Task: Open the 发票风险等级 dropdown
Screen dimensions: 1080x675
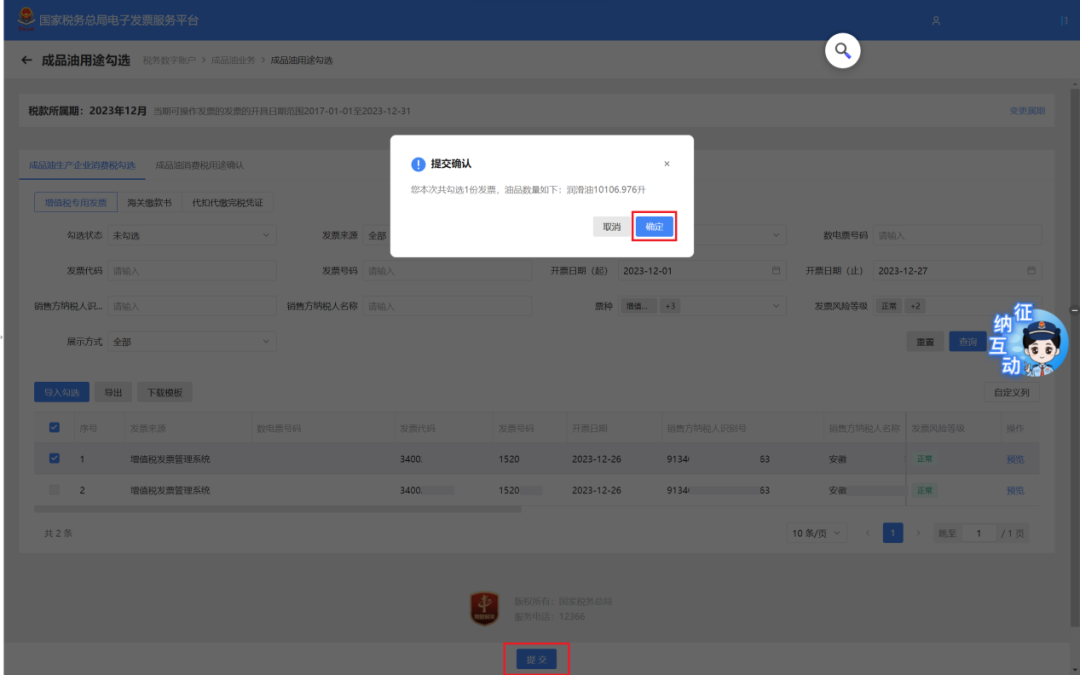Action: tap(957, 306)
